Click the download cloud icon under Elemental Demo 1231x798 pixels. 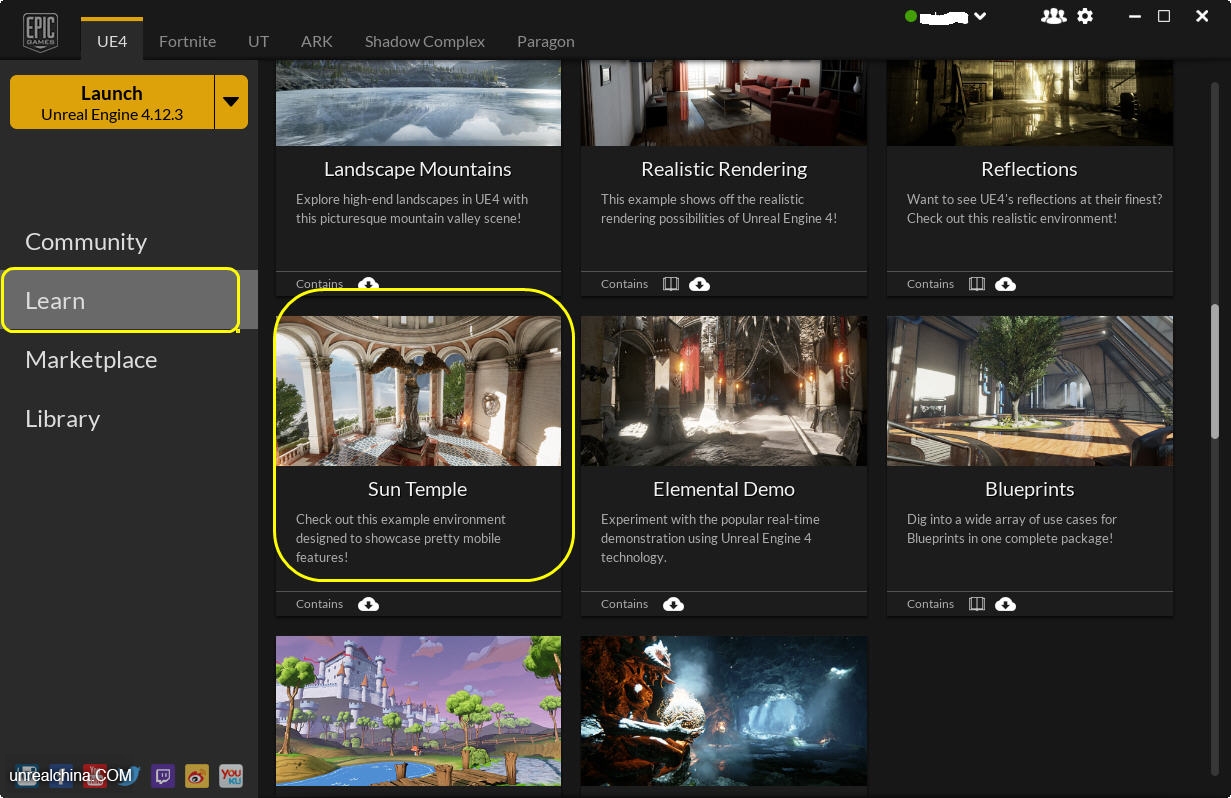pyautogui.click(x=674, y=604)
